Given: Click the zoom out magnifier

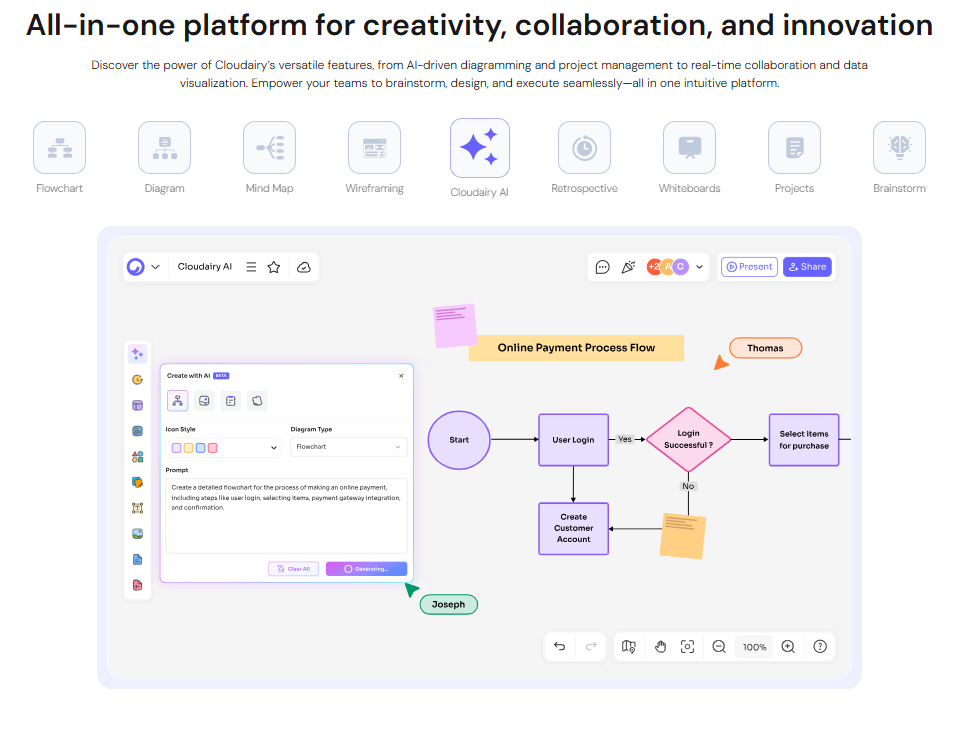Looking at the screenshot, I should coord(719,647).
